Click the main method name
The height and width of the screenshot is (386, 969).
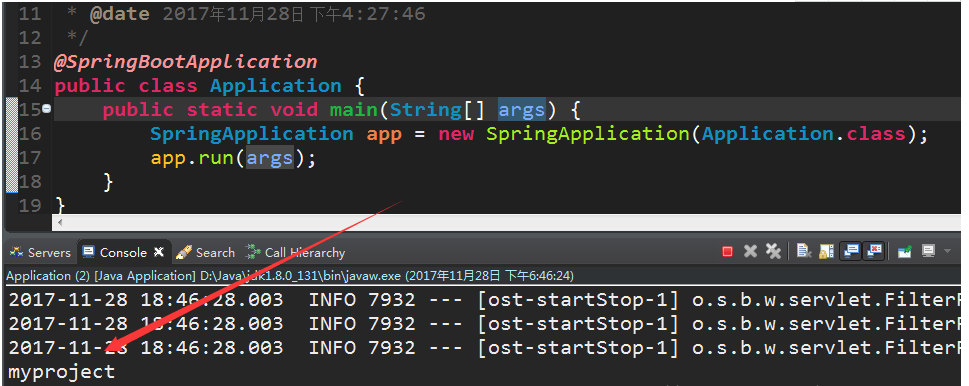pyautogui.click(x=353, y=110)
